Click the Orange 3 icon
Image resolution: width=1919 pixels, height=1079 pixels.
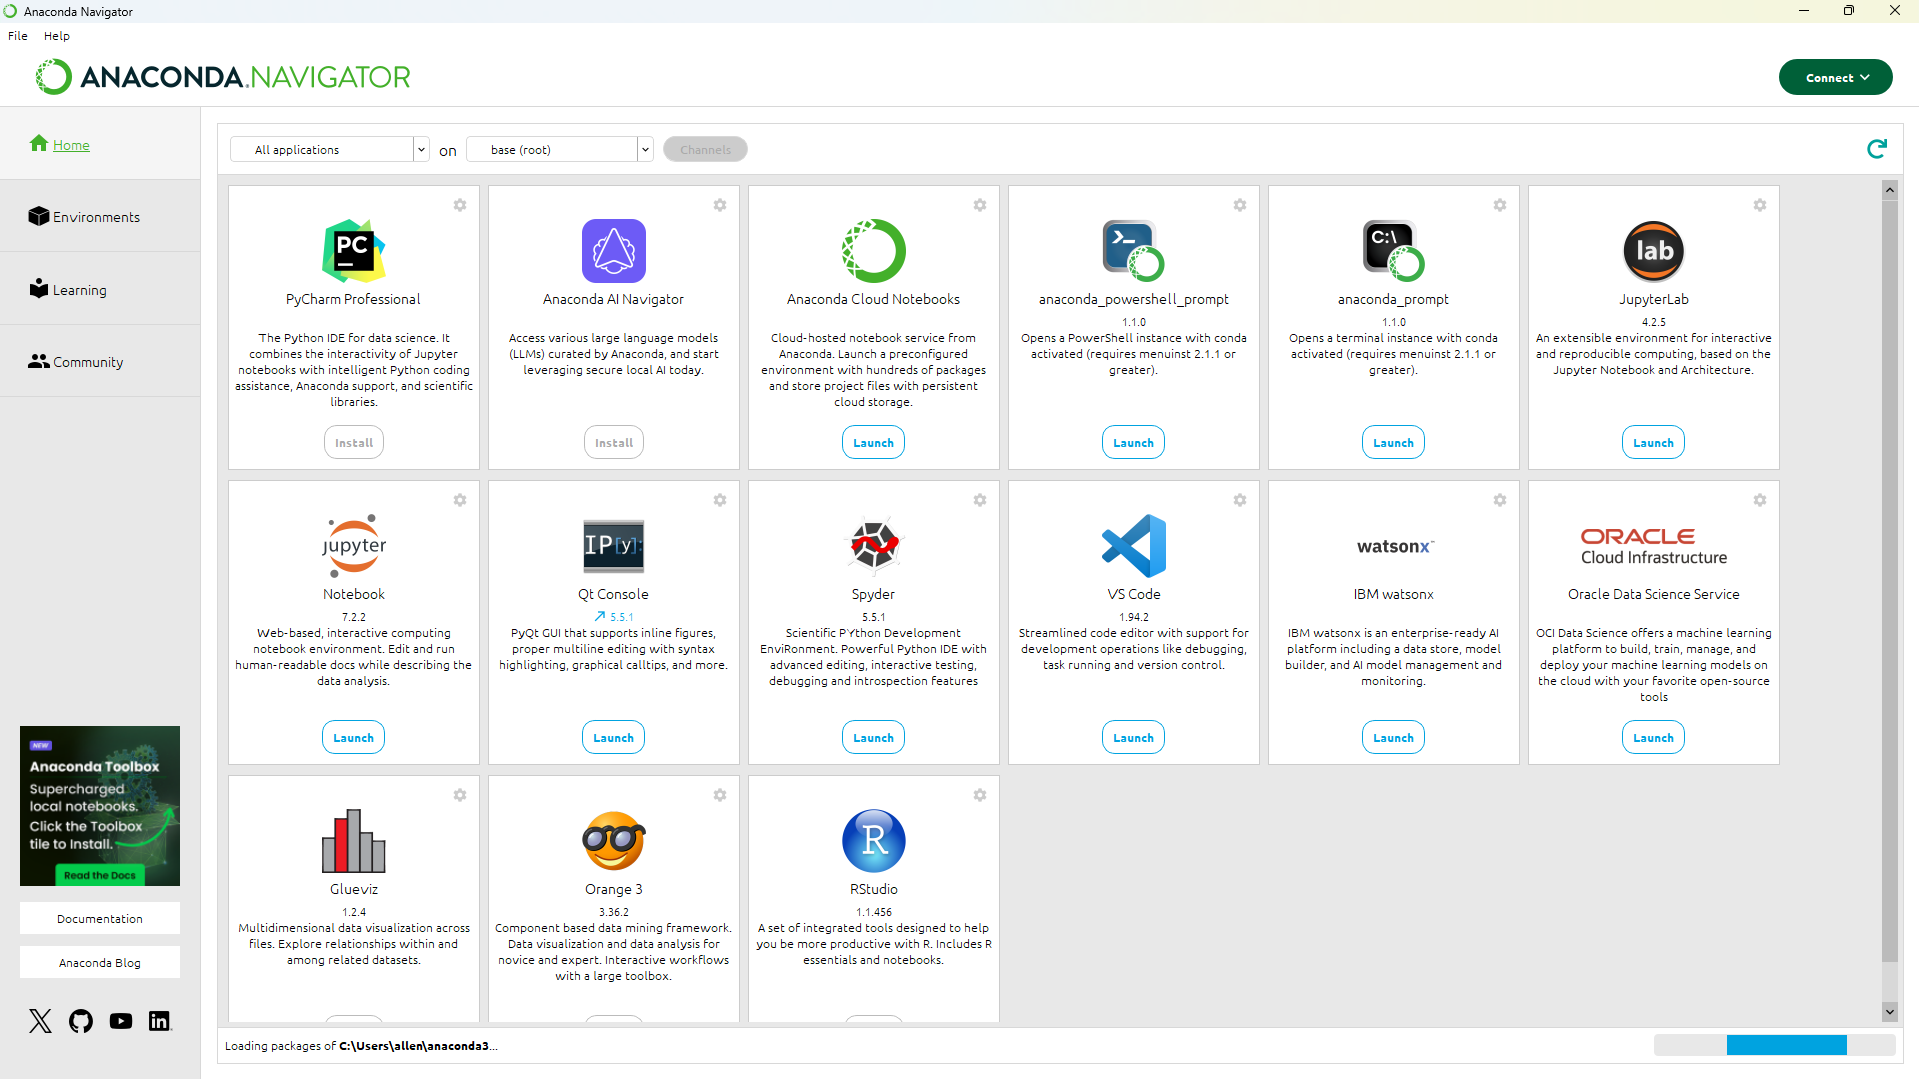(613, 840)
